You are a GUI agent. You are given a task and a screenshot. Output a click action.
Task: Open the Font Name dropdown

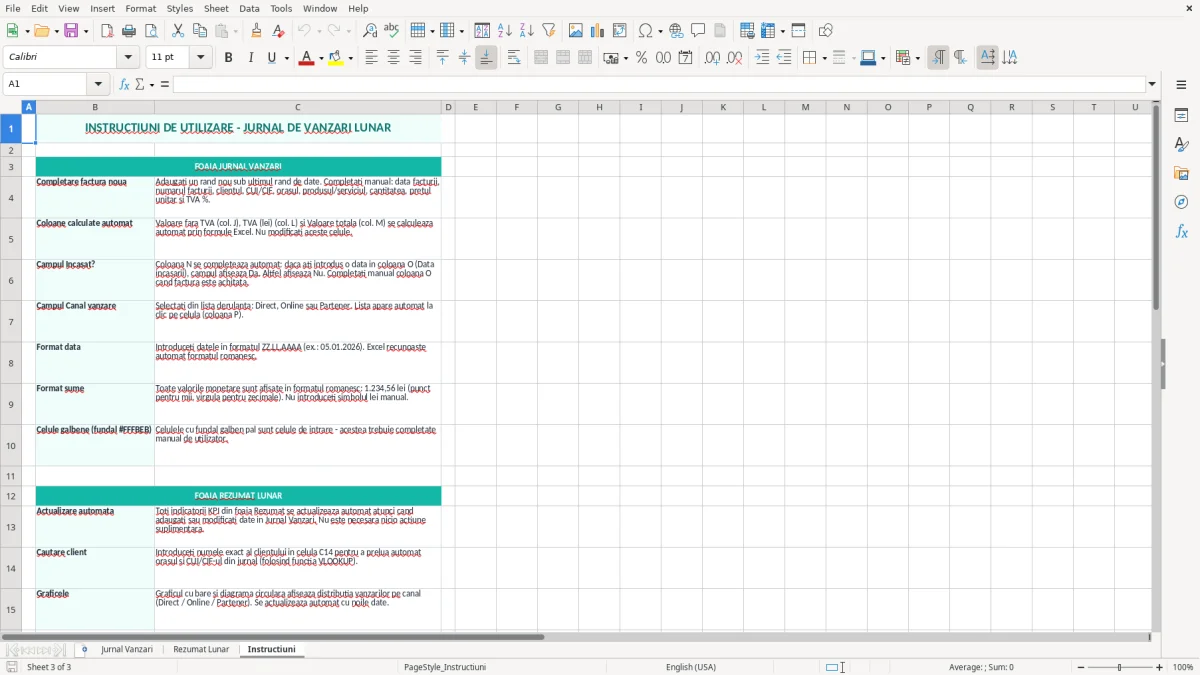click(x=128, y=58)
